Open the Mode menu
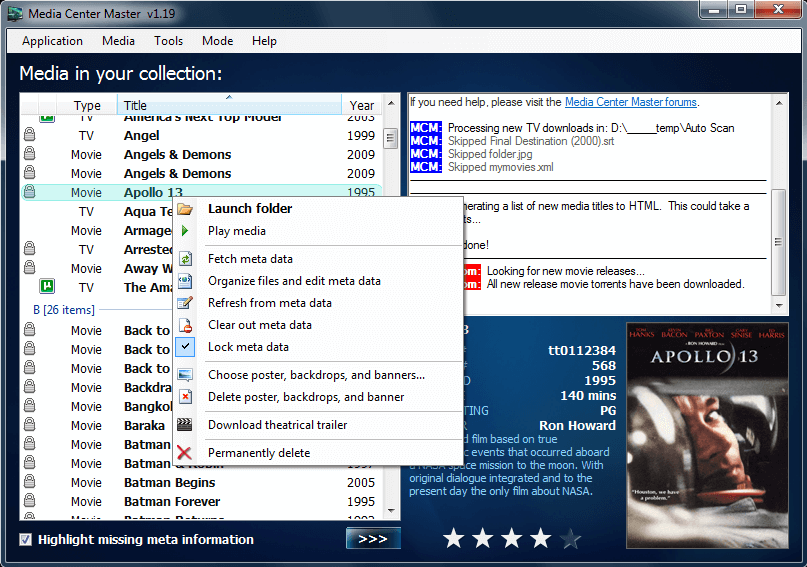Viewport: 807px width, 567px height. 217,41
